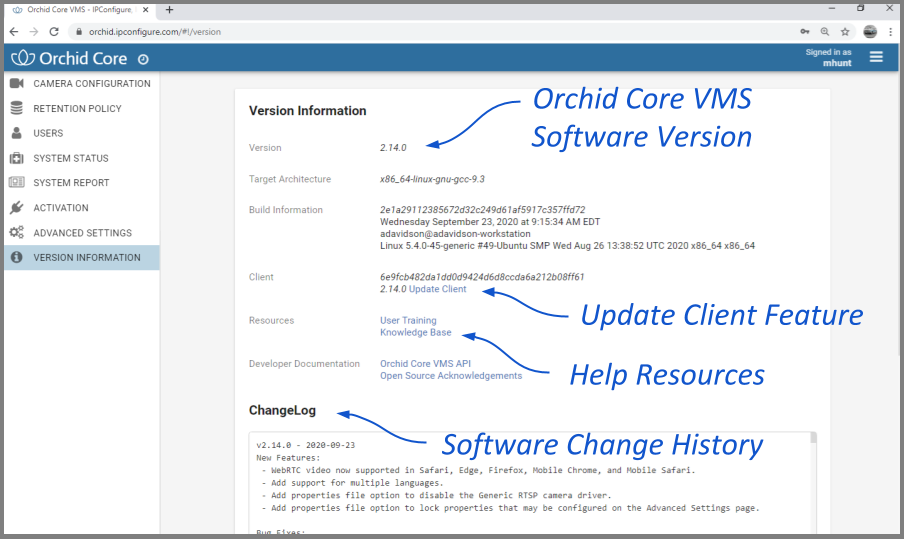
Task: Open System Status page
Action: [x=82, y=158]
